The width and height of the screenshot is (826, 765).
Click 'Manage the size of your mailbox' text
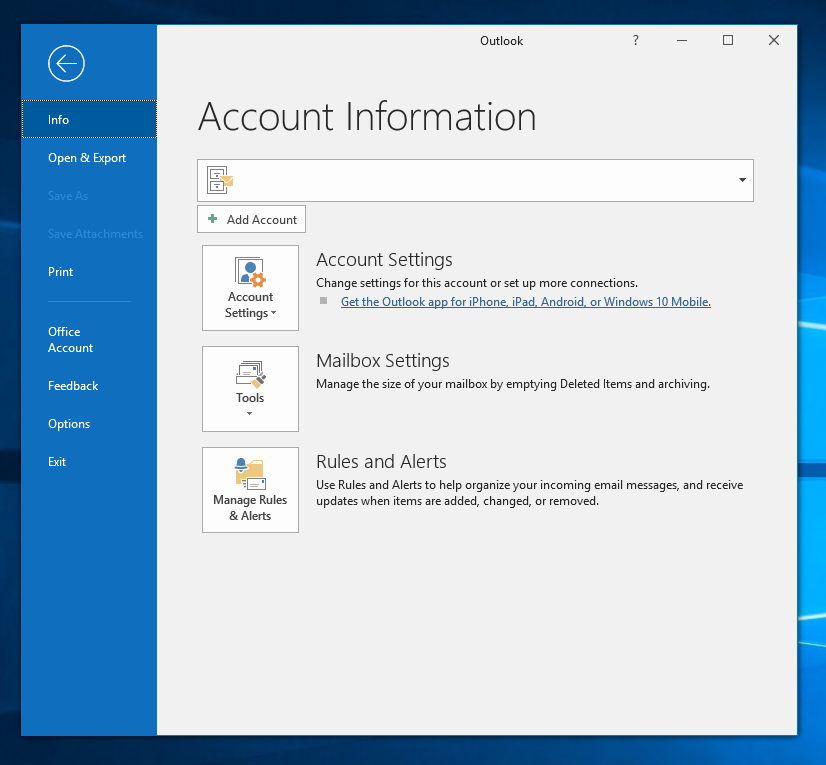pos(513,384)
